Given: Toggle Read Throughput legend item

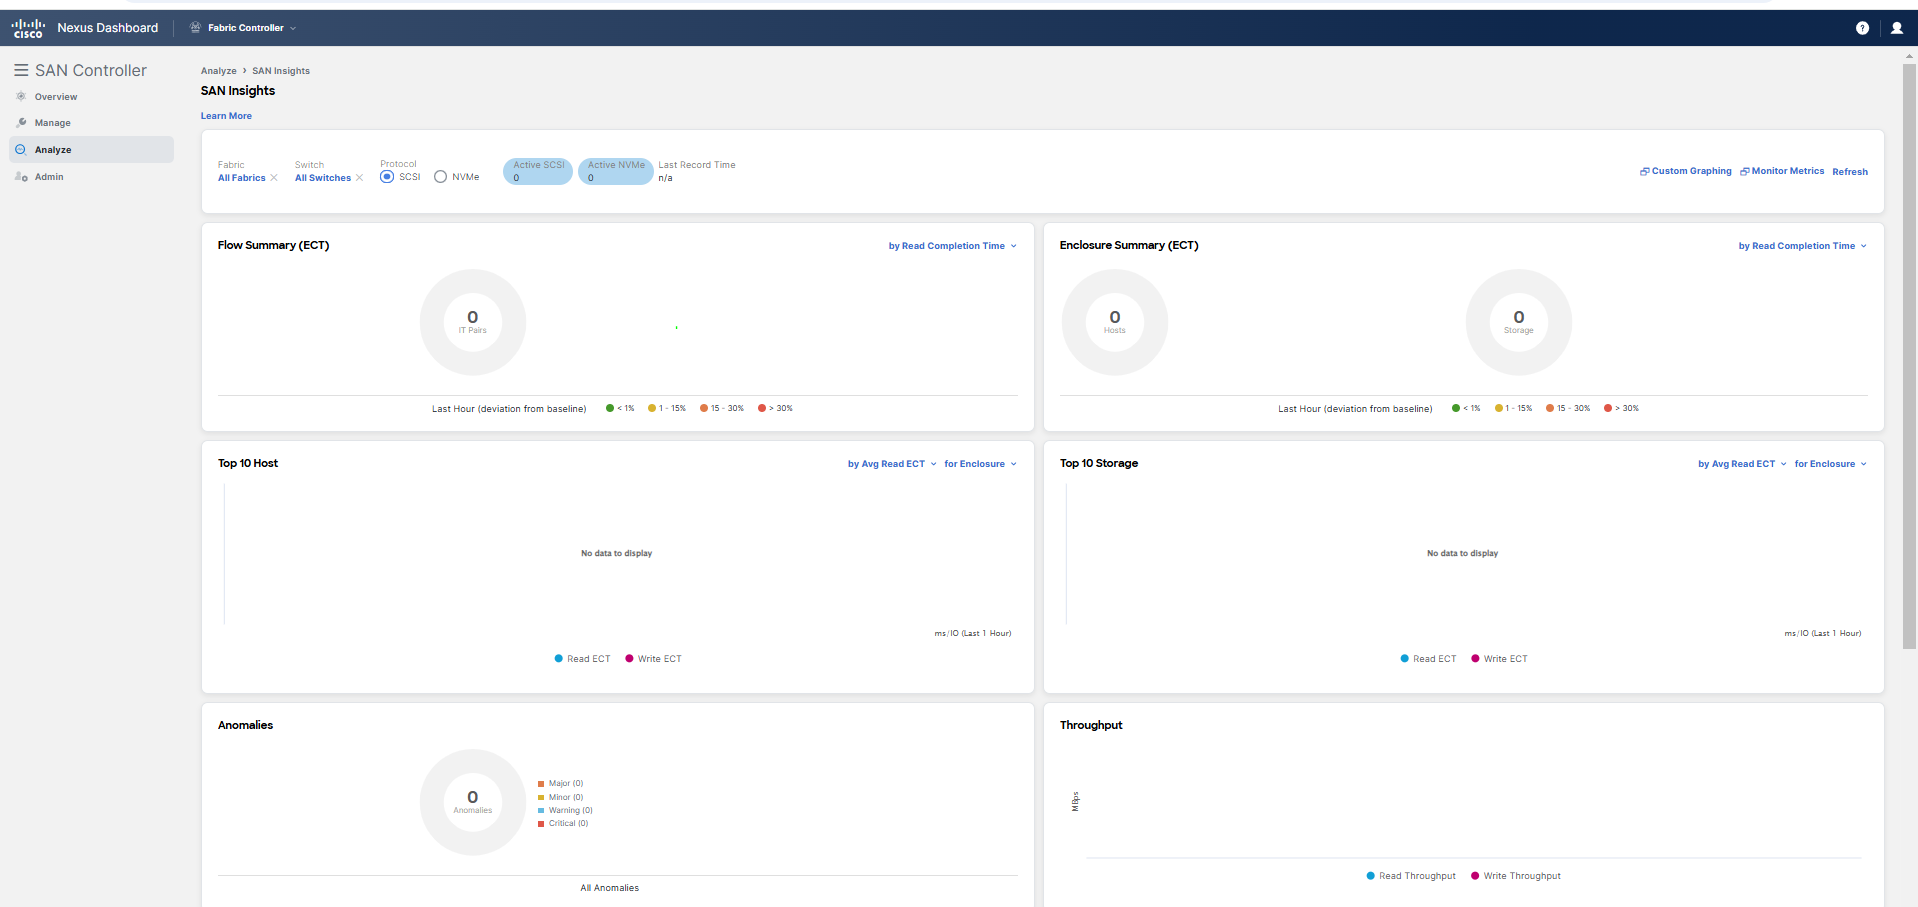Looking at the screenshot, I should 1411,876.
